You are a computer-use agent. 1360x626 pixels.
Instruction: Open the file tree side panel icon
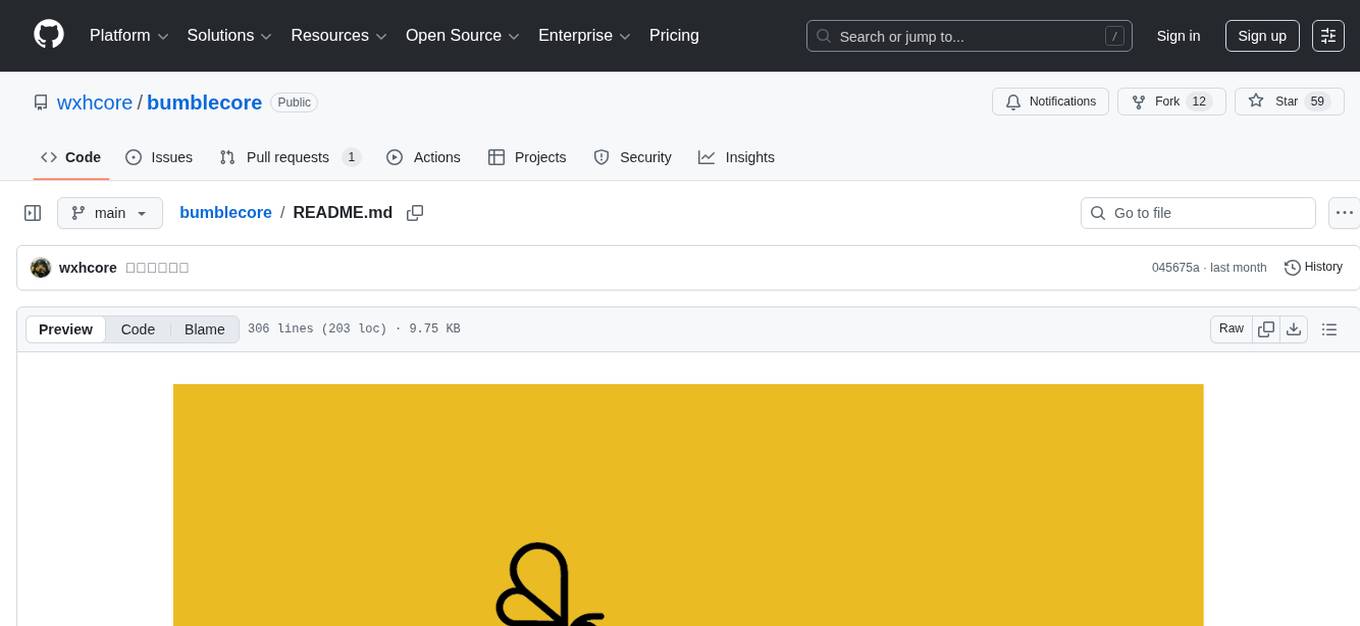(x=33, y=212)
